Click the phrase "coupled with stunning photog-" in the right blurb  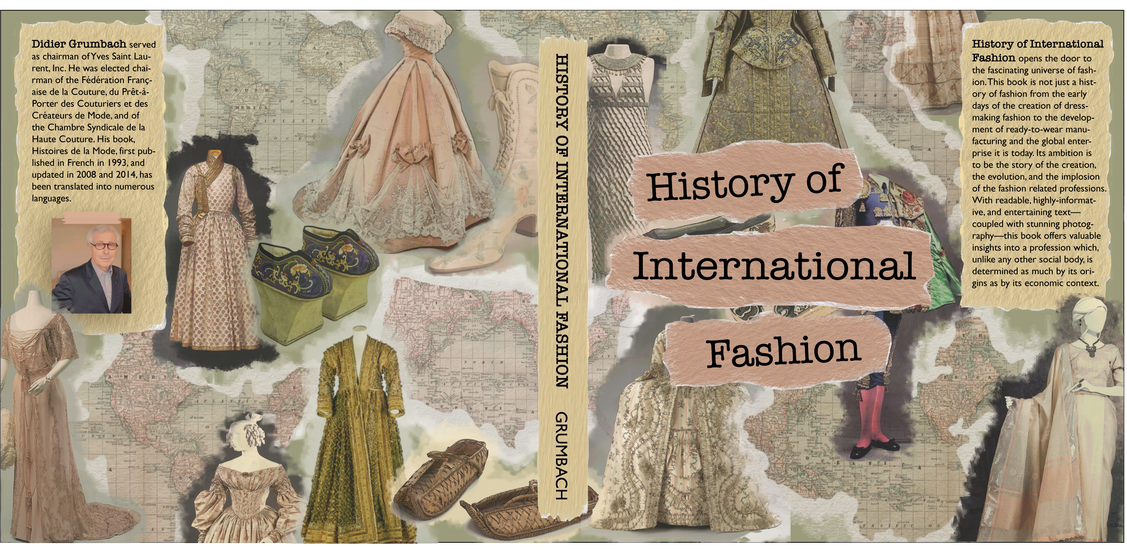click(1034, 224)
